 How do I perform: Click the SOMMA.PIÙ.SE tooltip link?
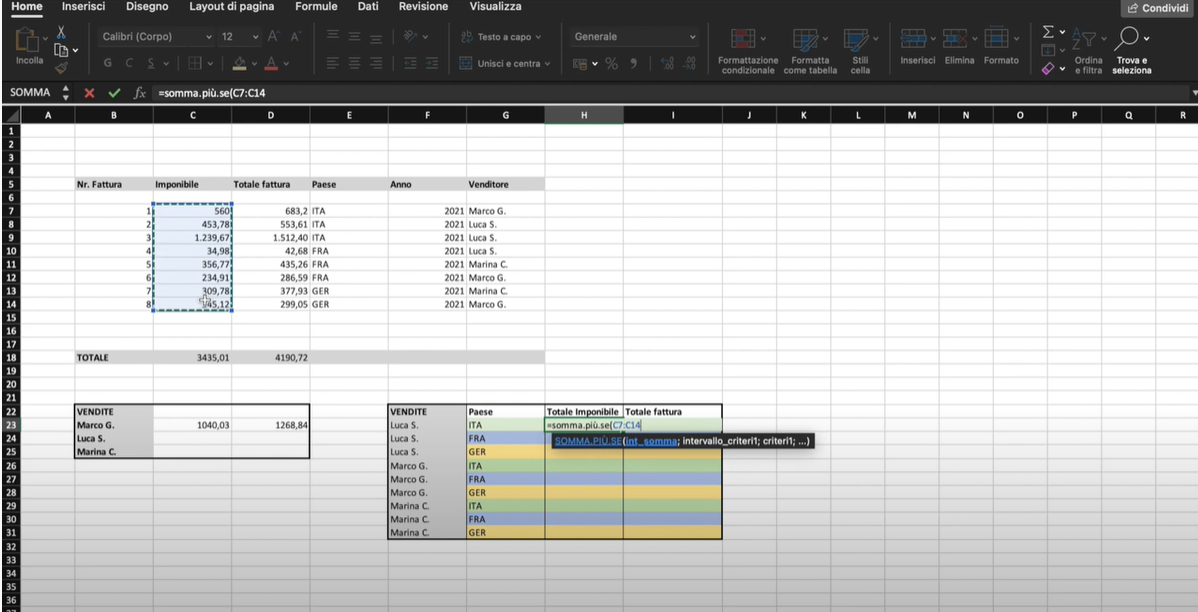[x=588, y=439]
